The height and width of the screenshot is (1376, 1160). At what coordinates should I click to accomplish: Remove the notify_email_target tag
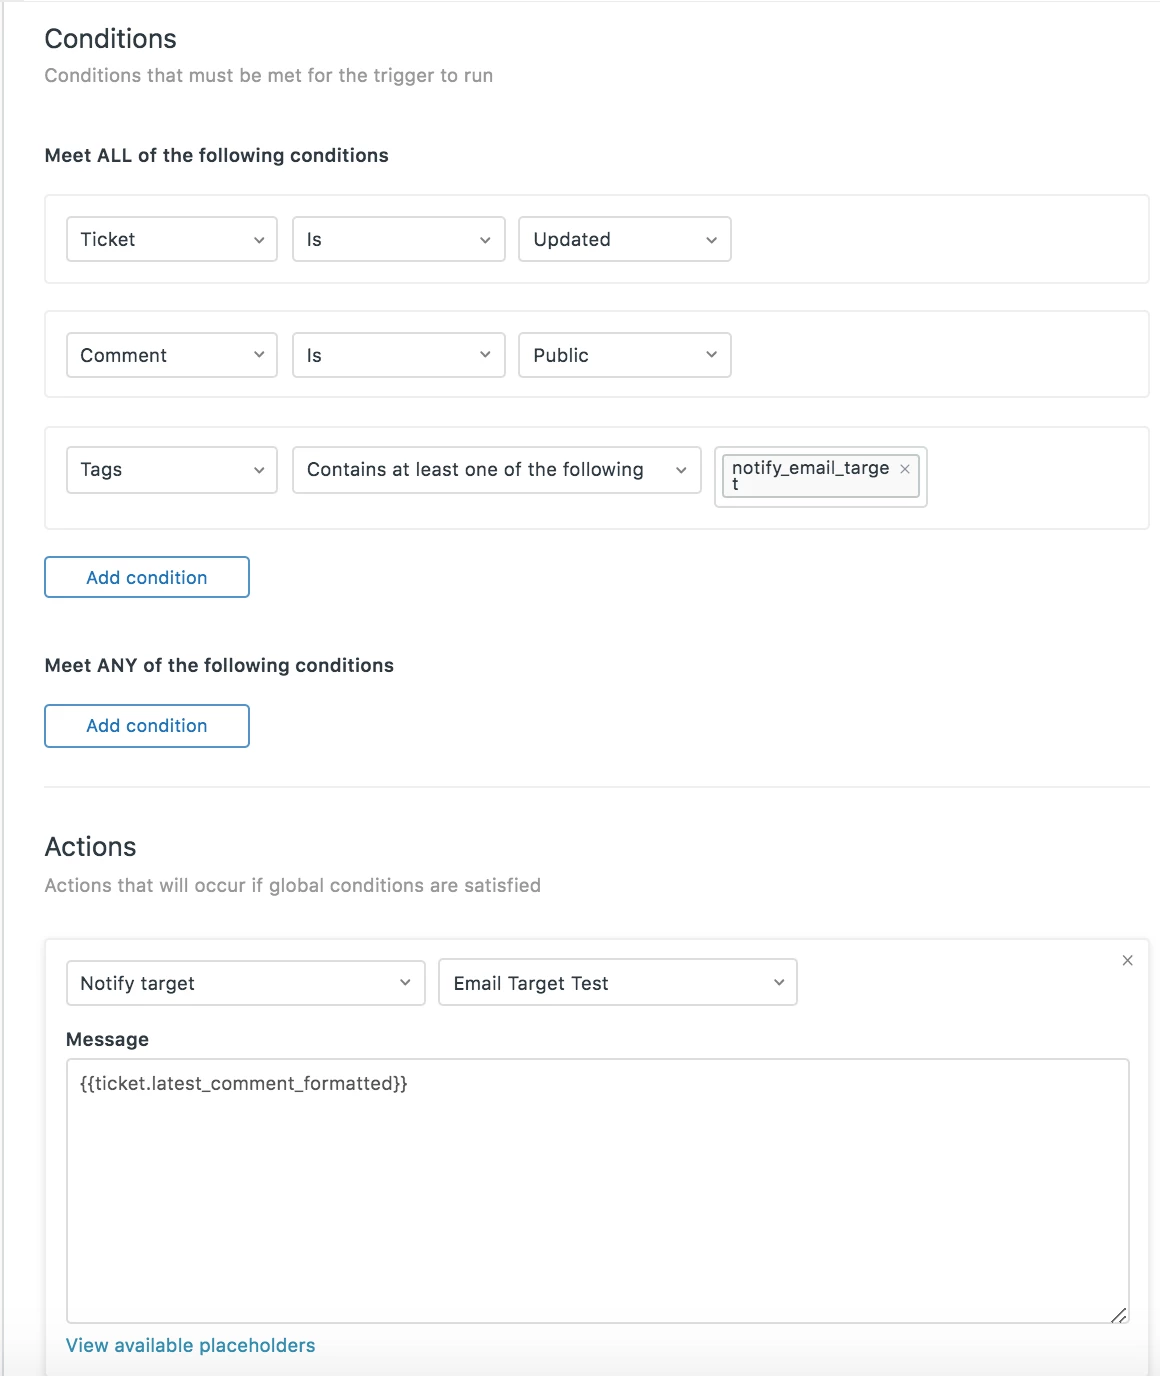(905, 469)
